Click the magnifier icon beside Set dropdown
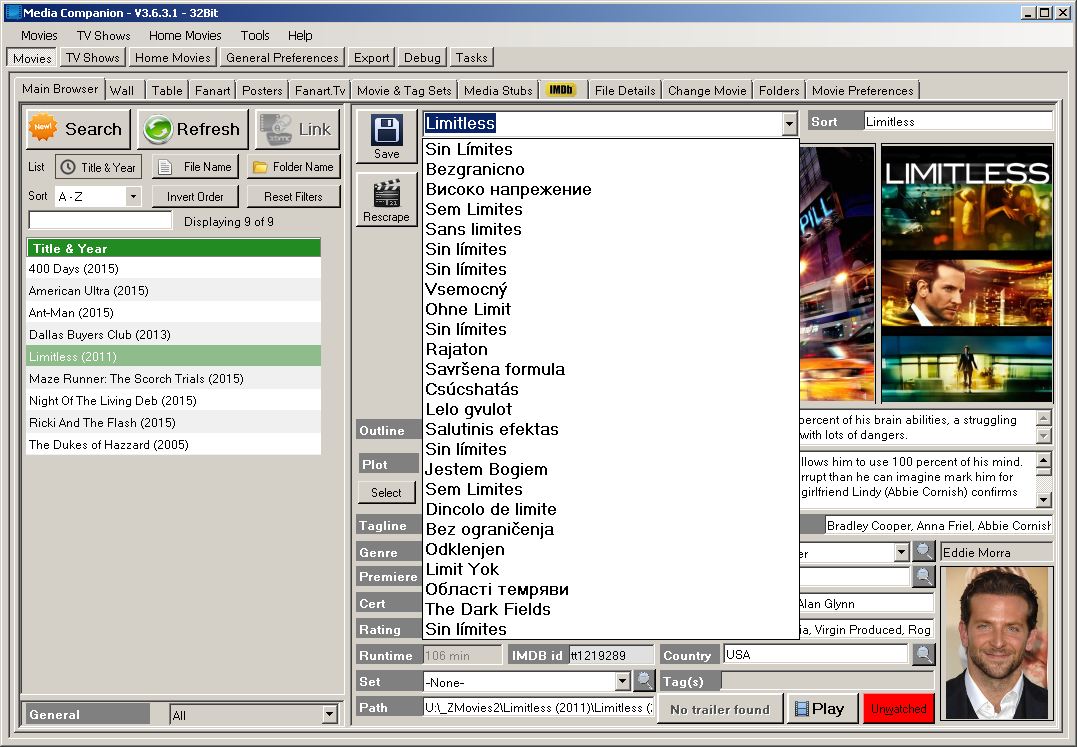The height and width of the screenshot is (747, 1077). 644,681
